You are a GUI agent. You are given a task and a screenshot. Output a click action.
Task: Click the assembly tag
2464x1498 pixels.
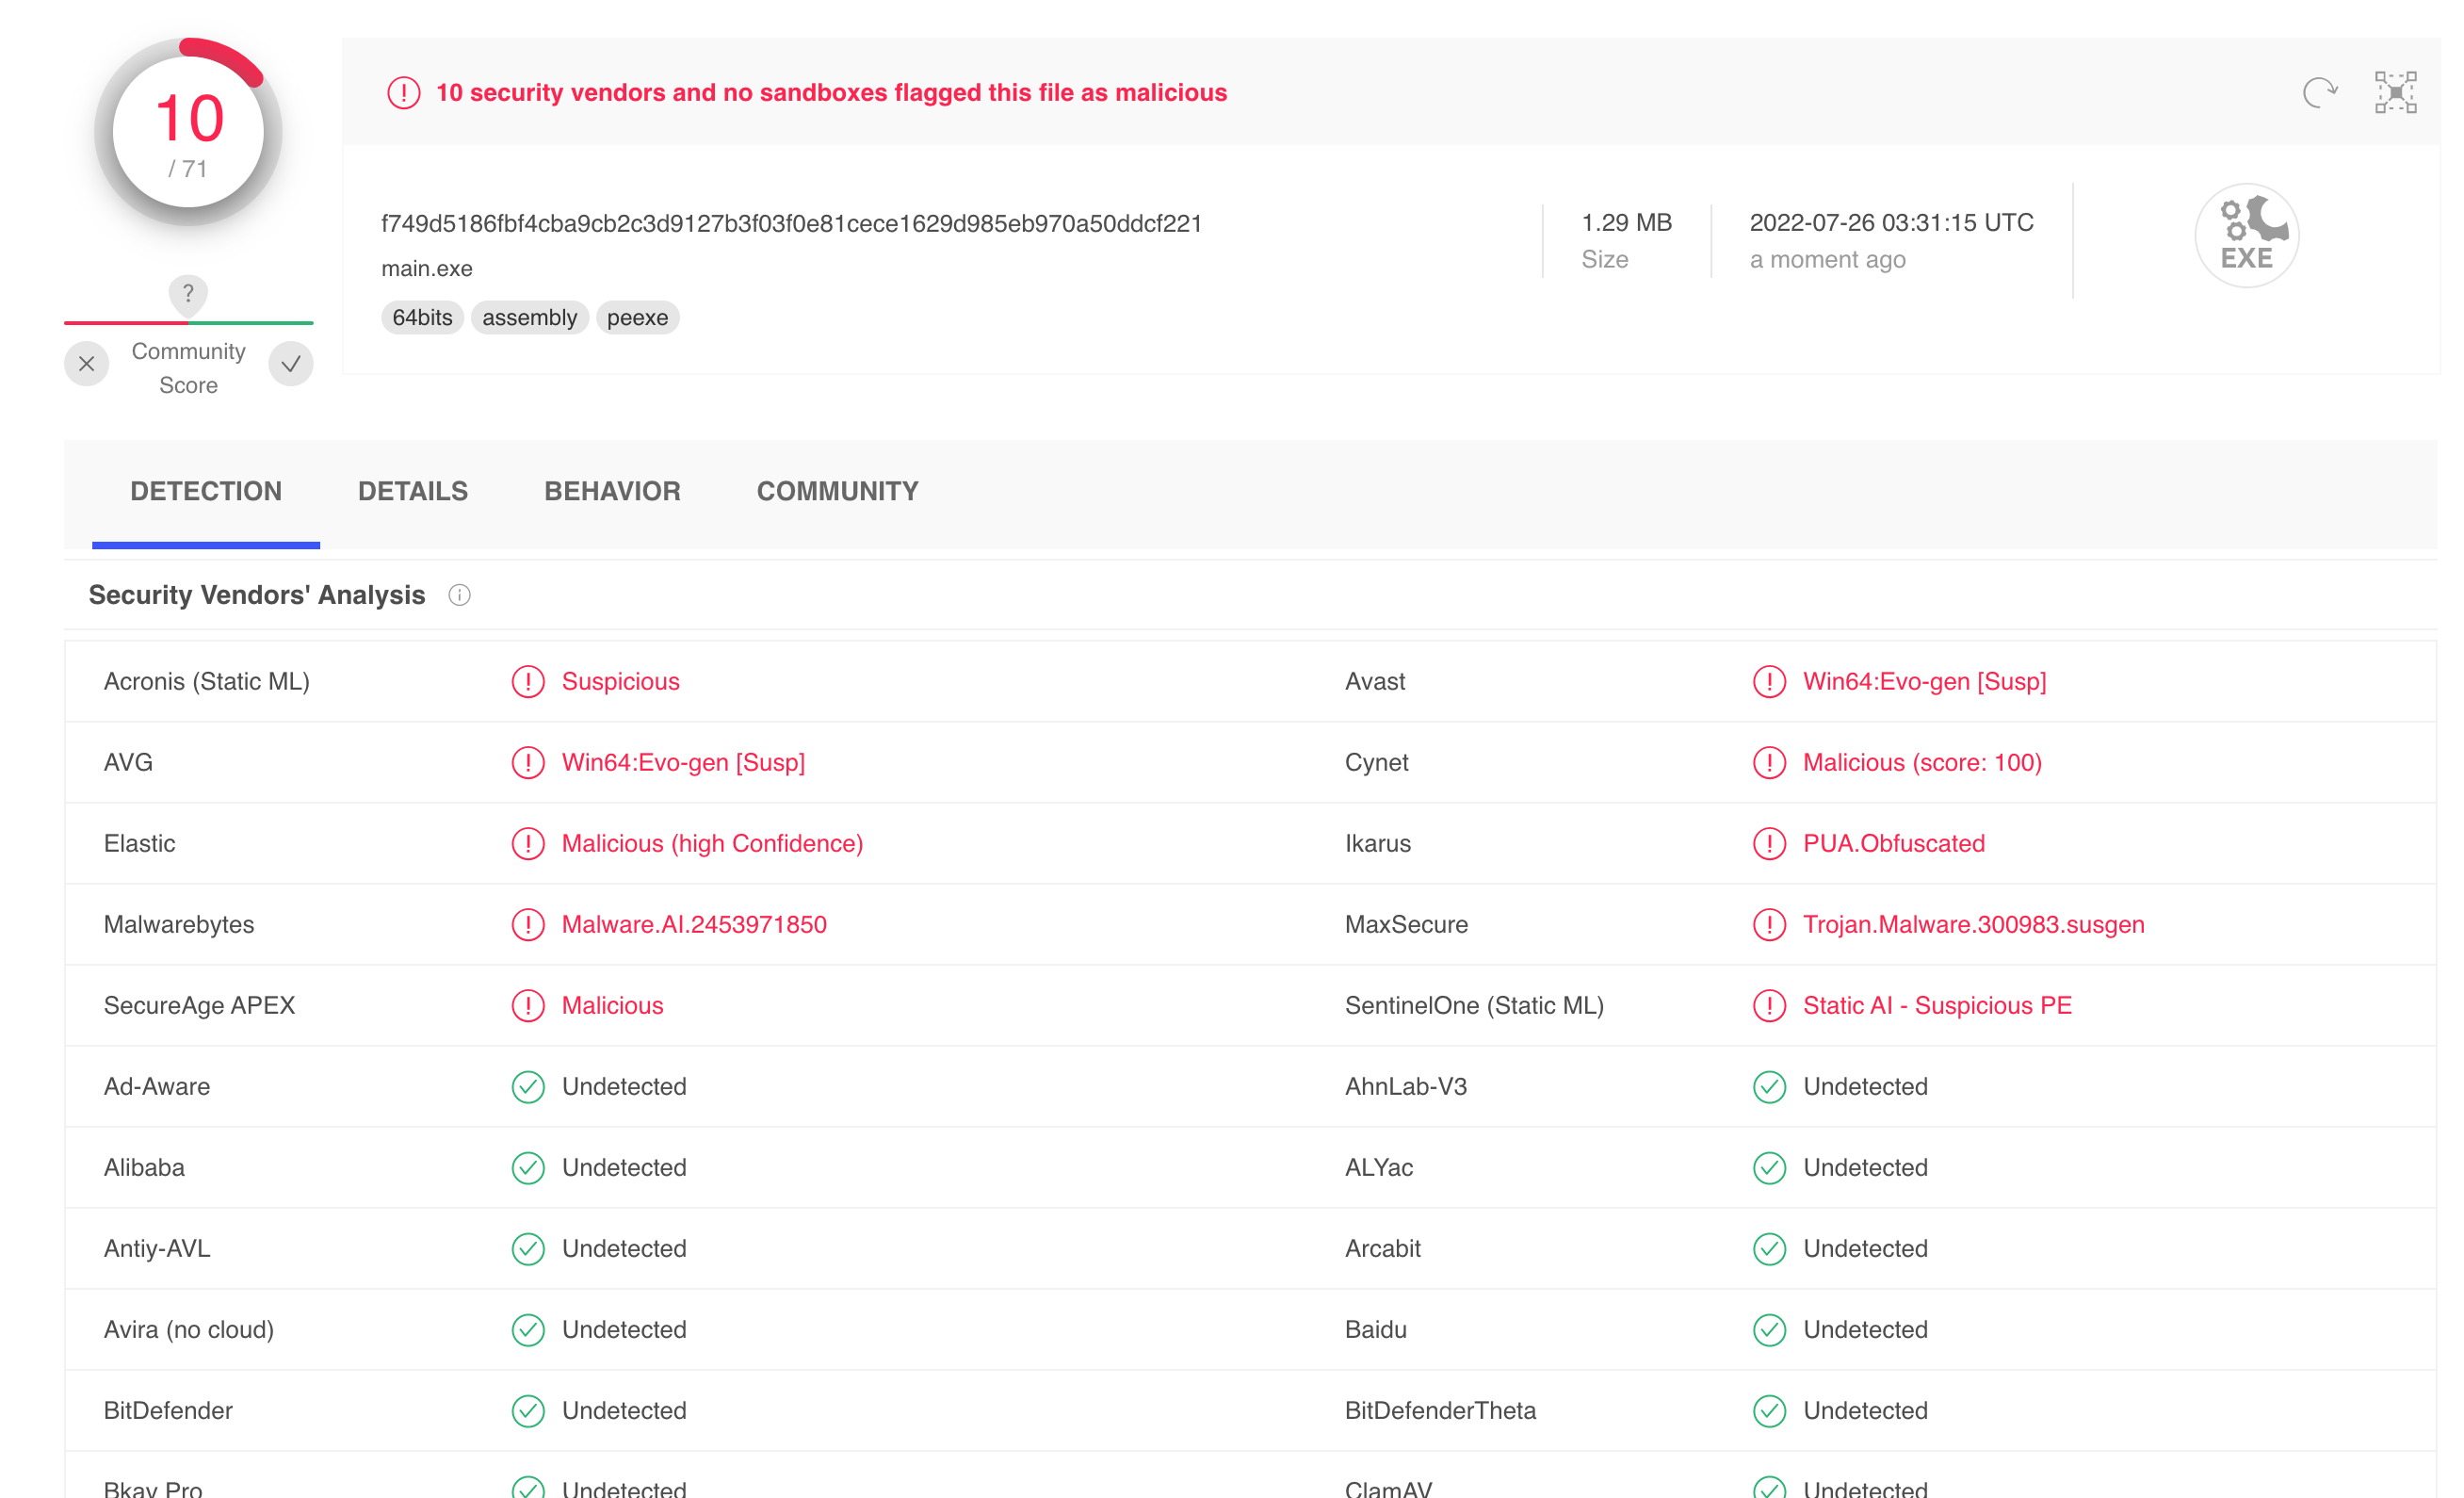pyautogui.click(x=529, y=318)
